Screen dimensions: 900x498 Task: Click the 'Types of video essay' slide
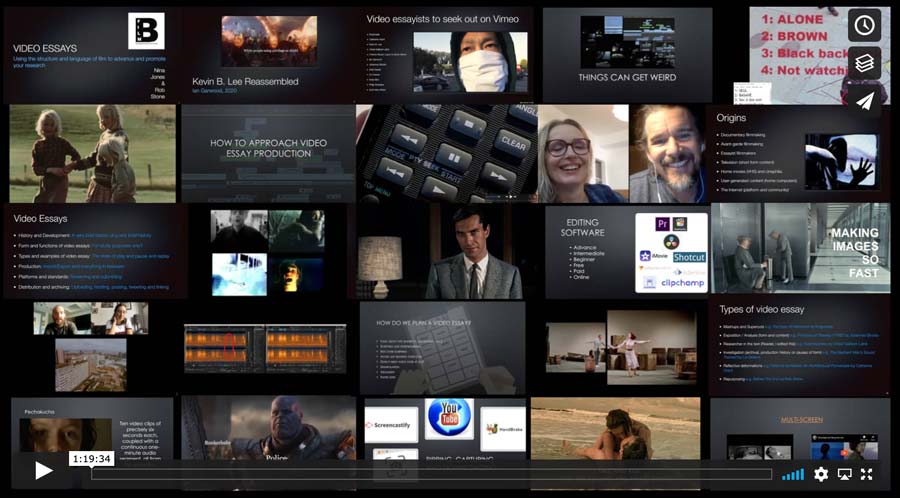click(798, 345)
